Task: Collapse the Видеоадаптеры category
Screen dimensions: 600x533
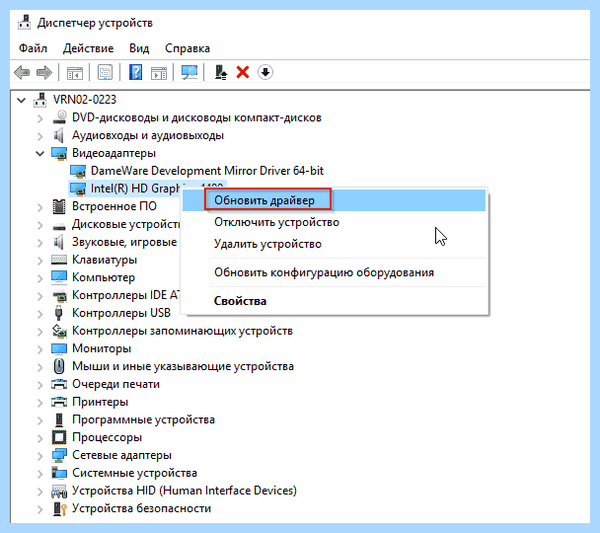Action: [x=40, y=154]
